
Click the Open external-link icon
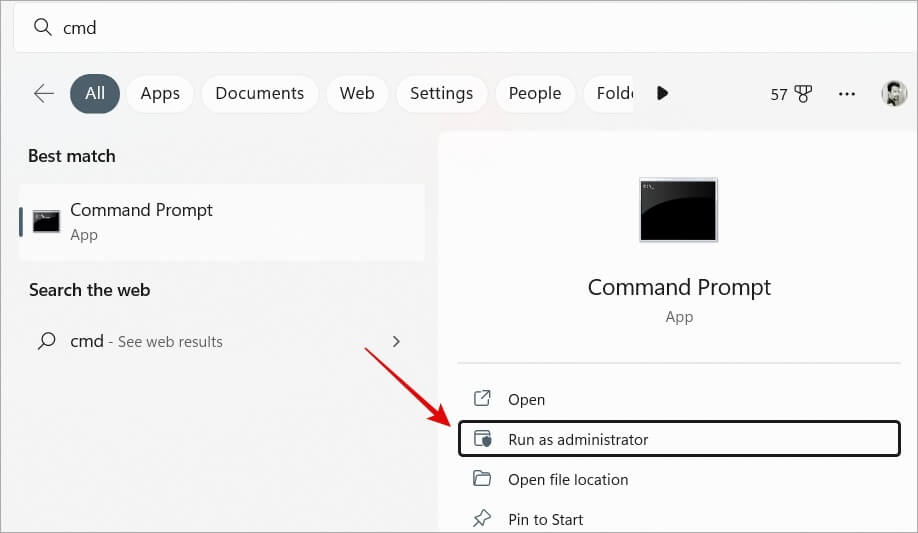482,398
